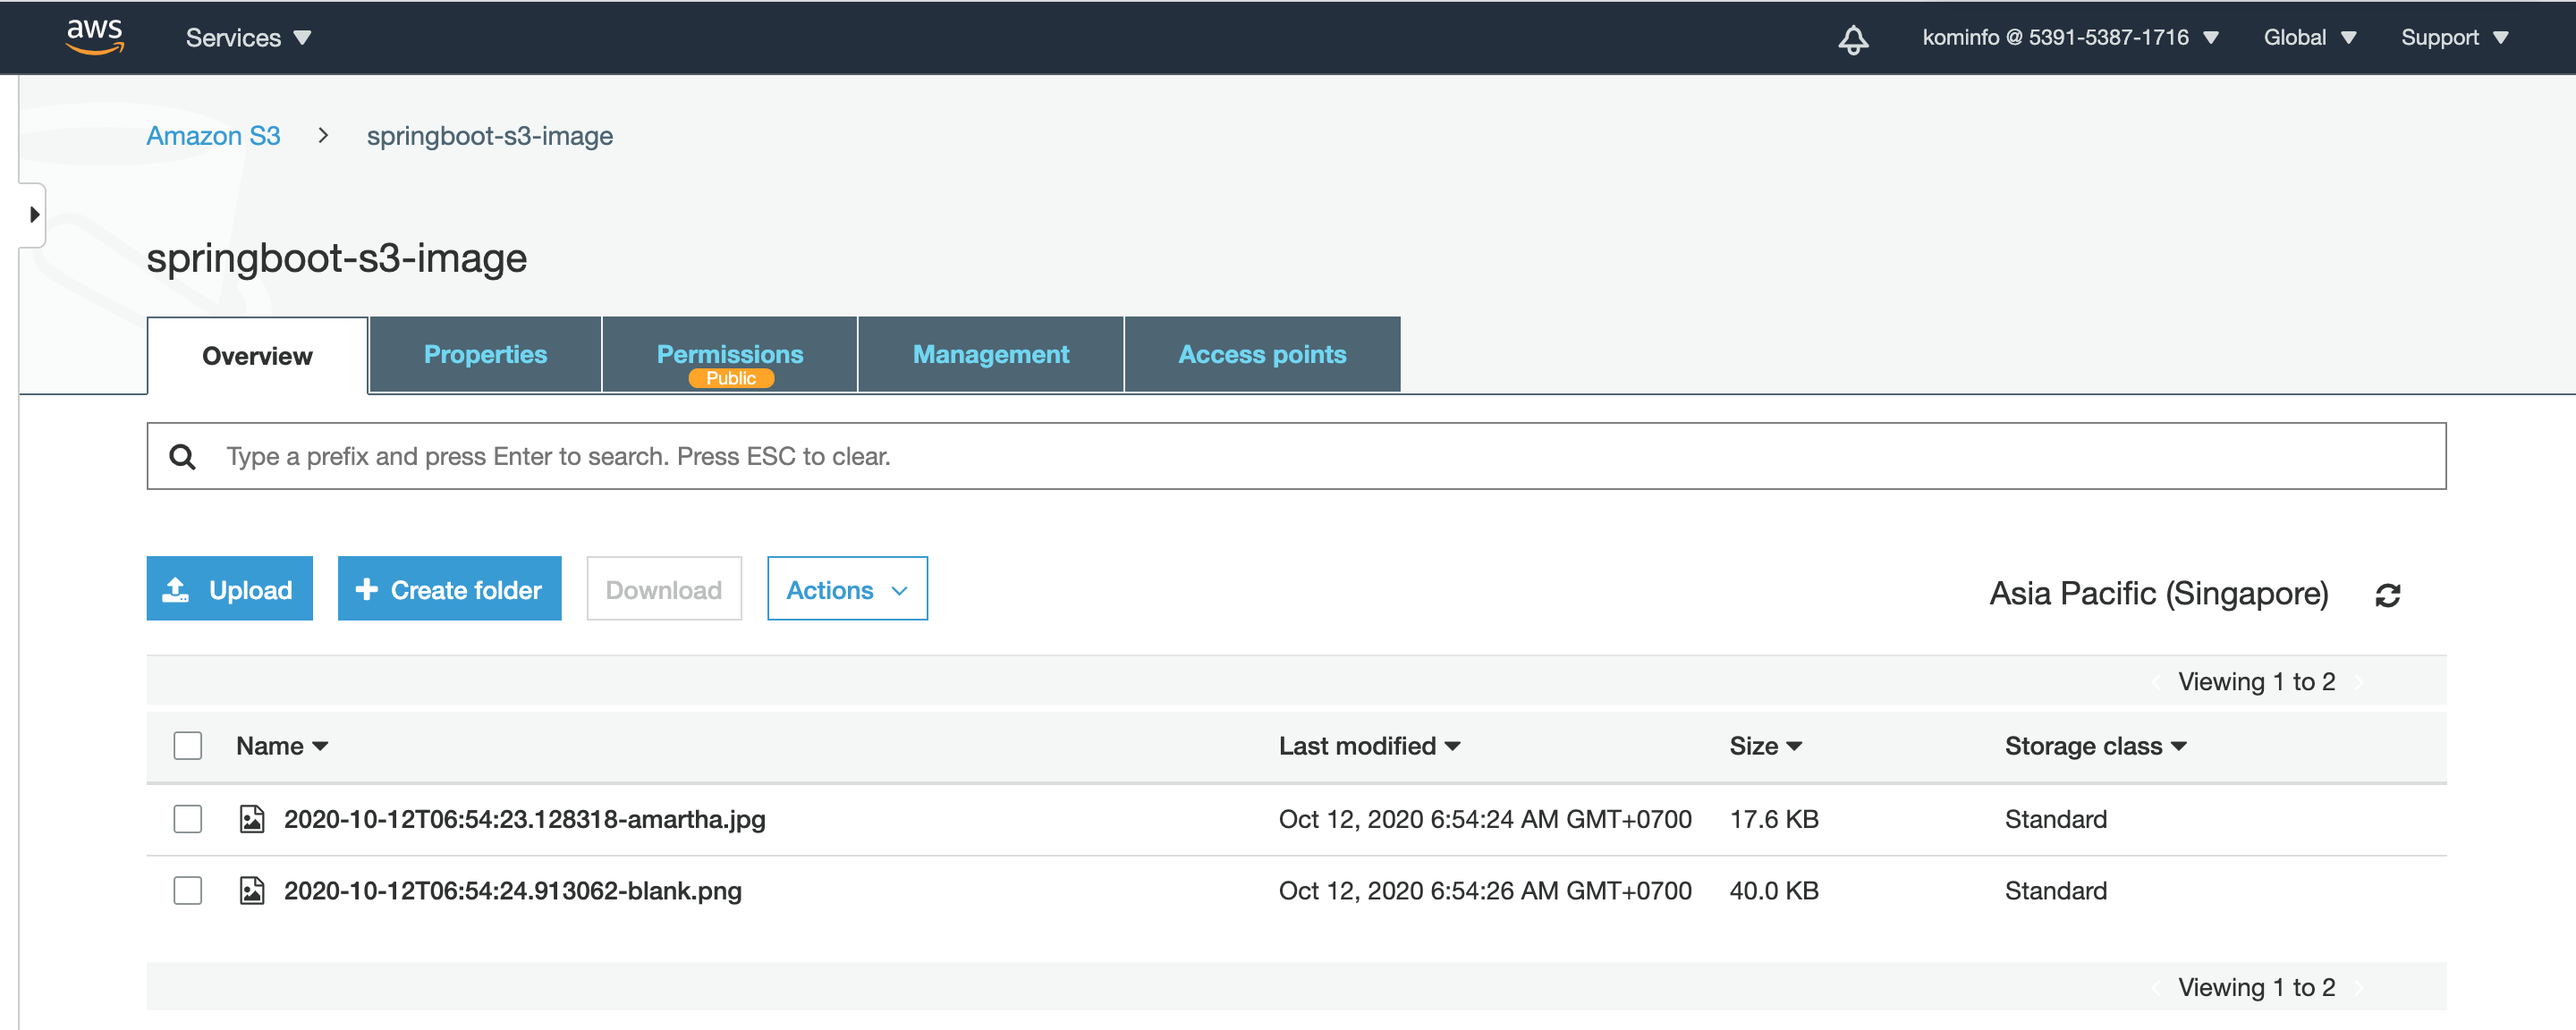
Task: Expand the left sidebar arrow
Action: 34,214
